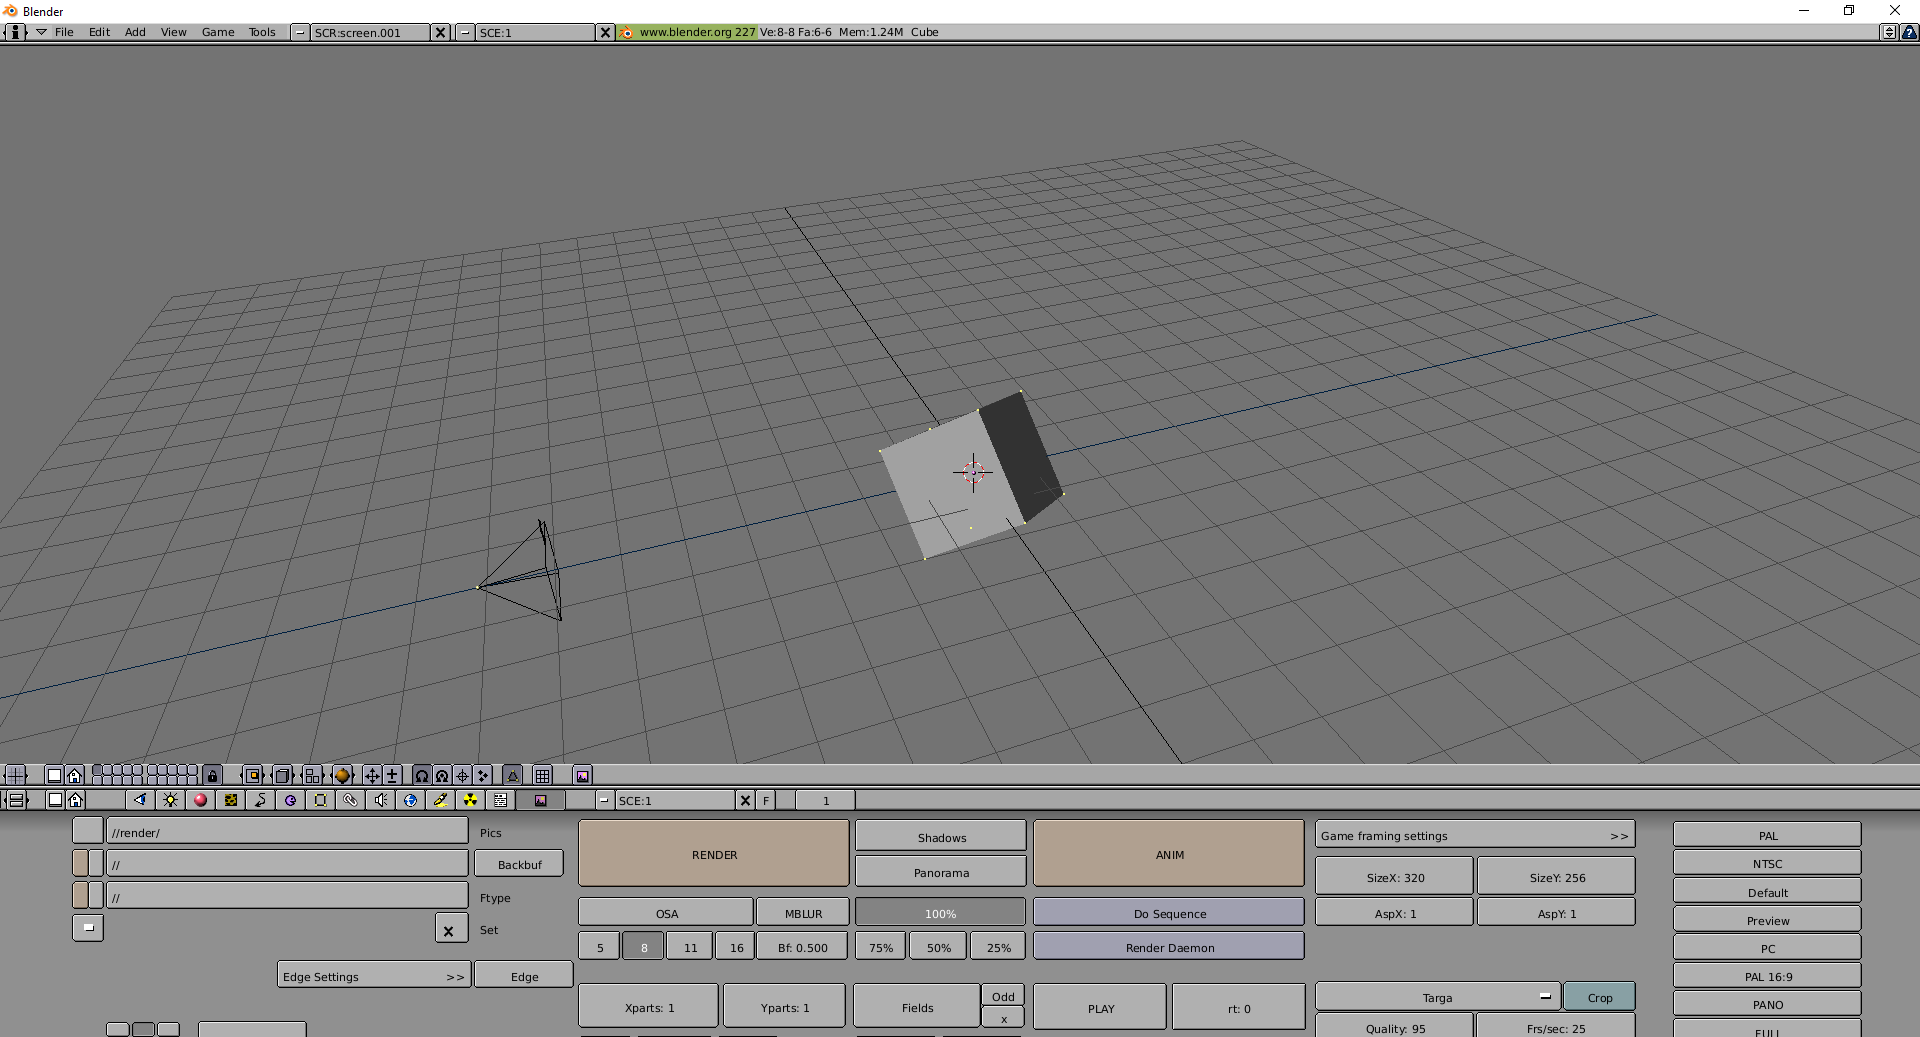Open 3D window type selector dropdown
1920x1037 pixels.
15,775
